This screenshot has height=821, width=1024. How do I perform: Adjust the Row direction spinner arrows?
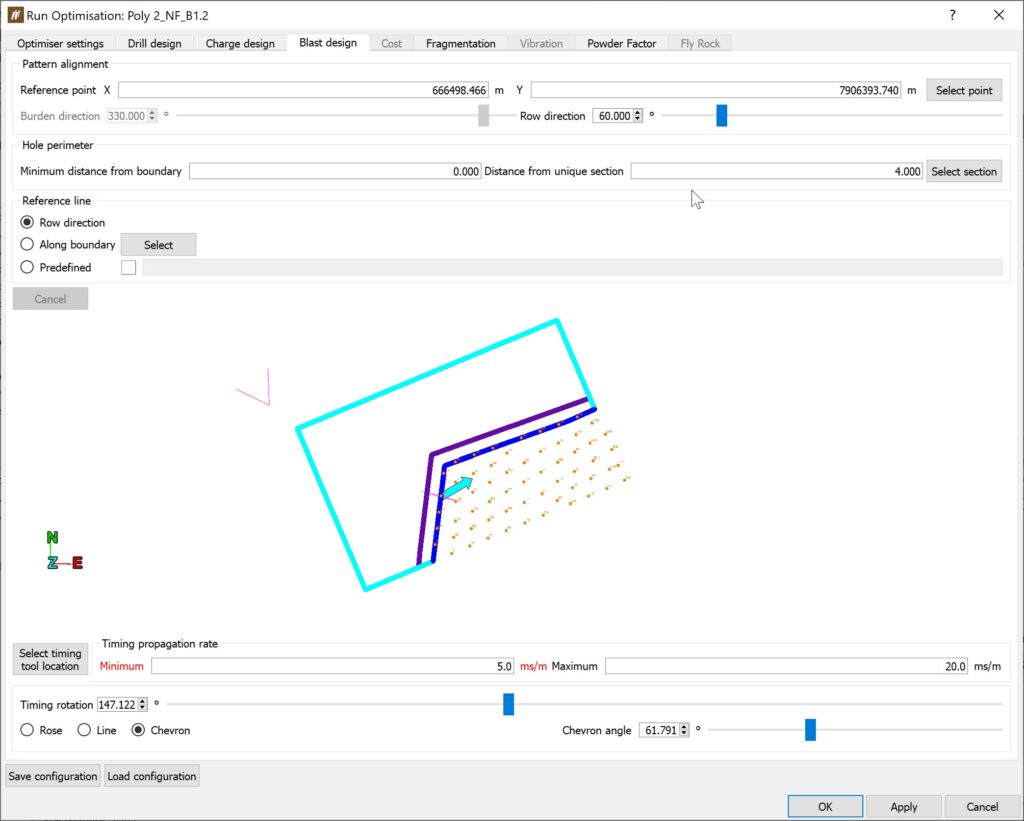637,116
